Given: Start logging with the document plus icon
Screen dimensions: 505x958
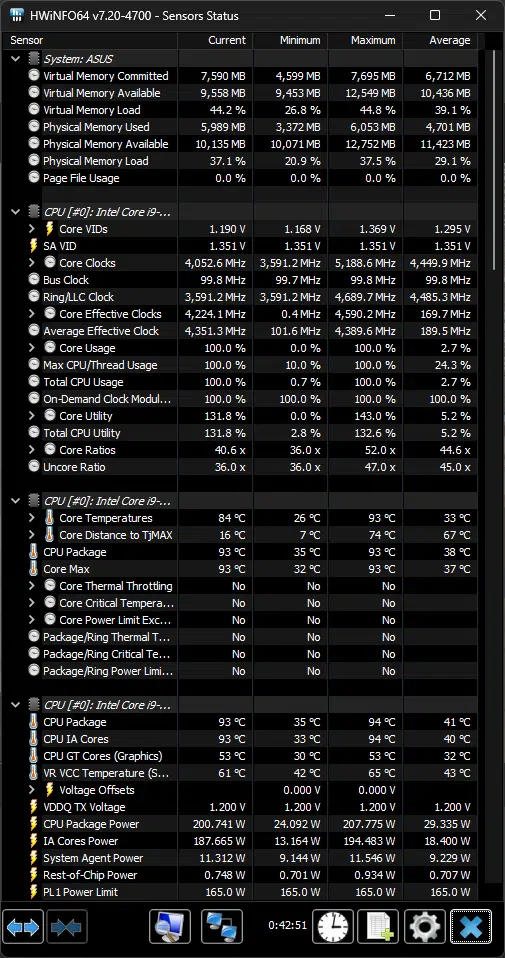Looking at the screenshot, I should (378, 927).
